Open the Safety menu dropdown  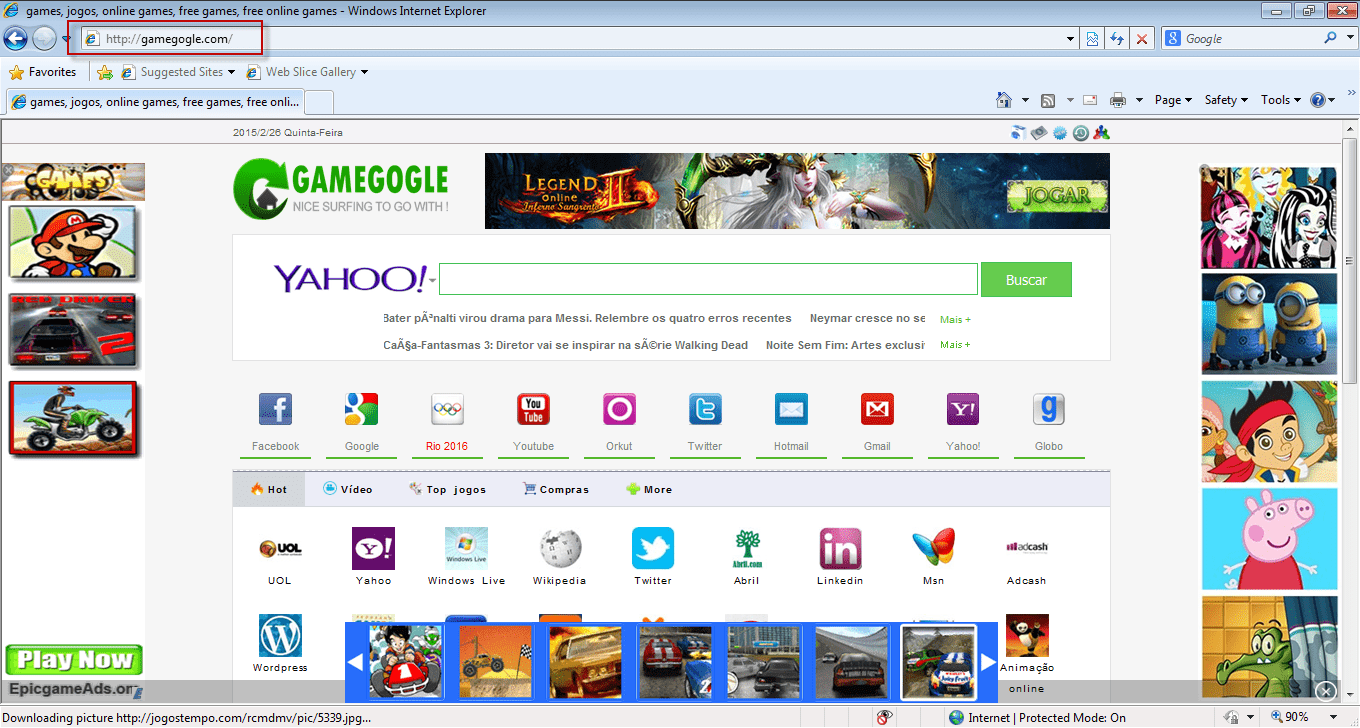(1226, 100)
